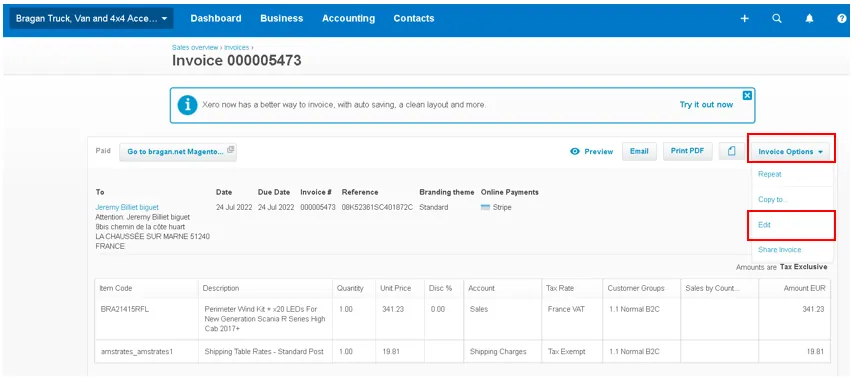
Task: Click item code BRA21415RFL
Action: click(x=125, y=309)
